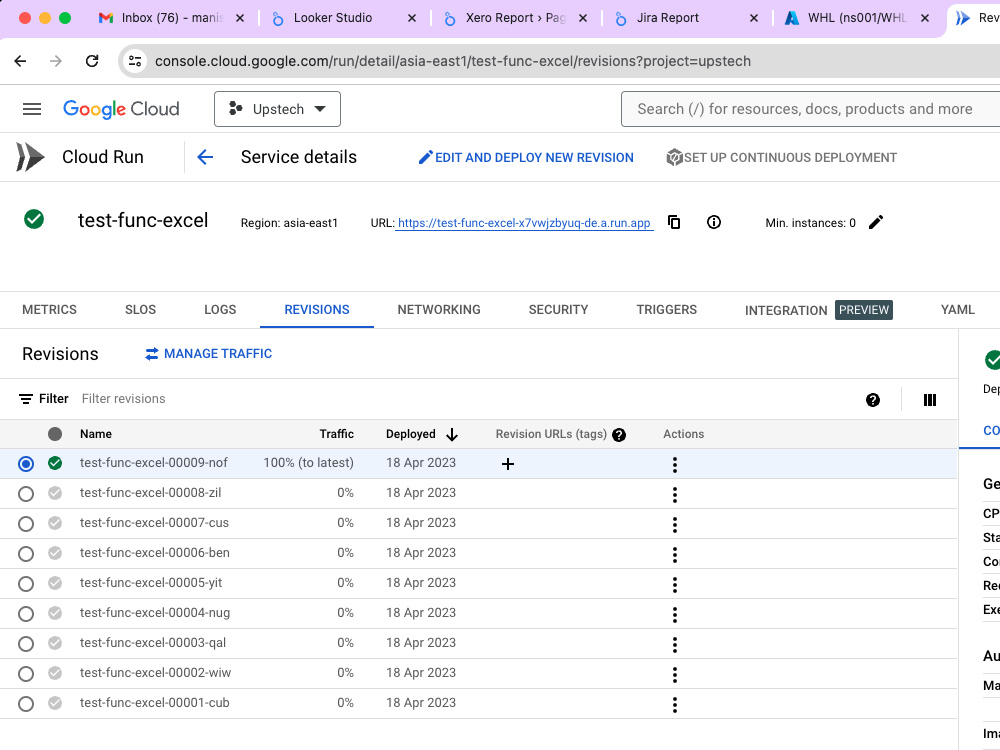The image size is (1000, 750).
Task: Select radio for test-func-excel-00004-nug
Action: pyautogui.click(x=26, y=614)
